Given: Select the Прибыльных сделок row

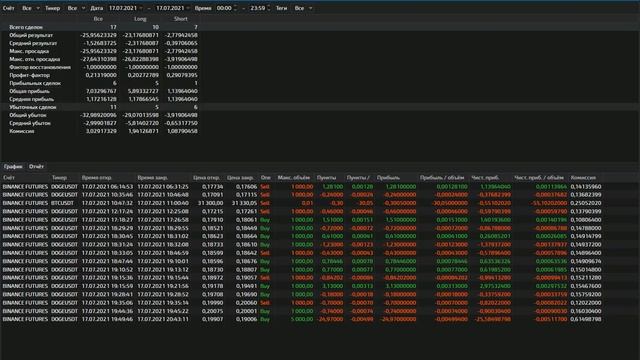Looking at the screenshot, I should point(100,83).
